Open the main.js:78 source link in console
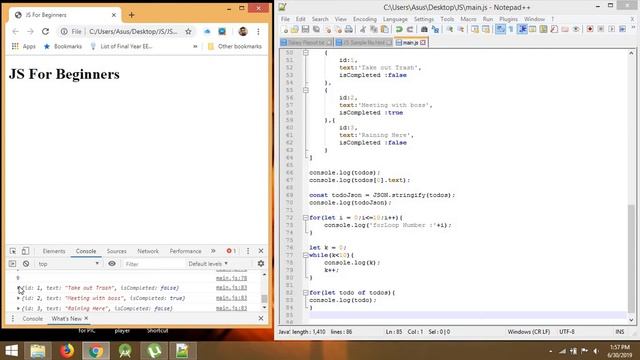Viewport: 640px width, 360px height. (x=231, y=278)
